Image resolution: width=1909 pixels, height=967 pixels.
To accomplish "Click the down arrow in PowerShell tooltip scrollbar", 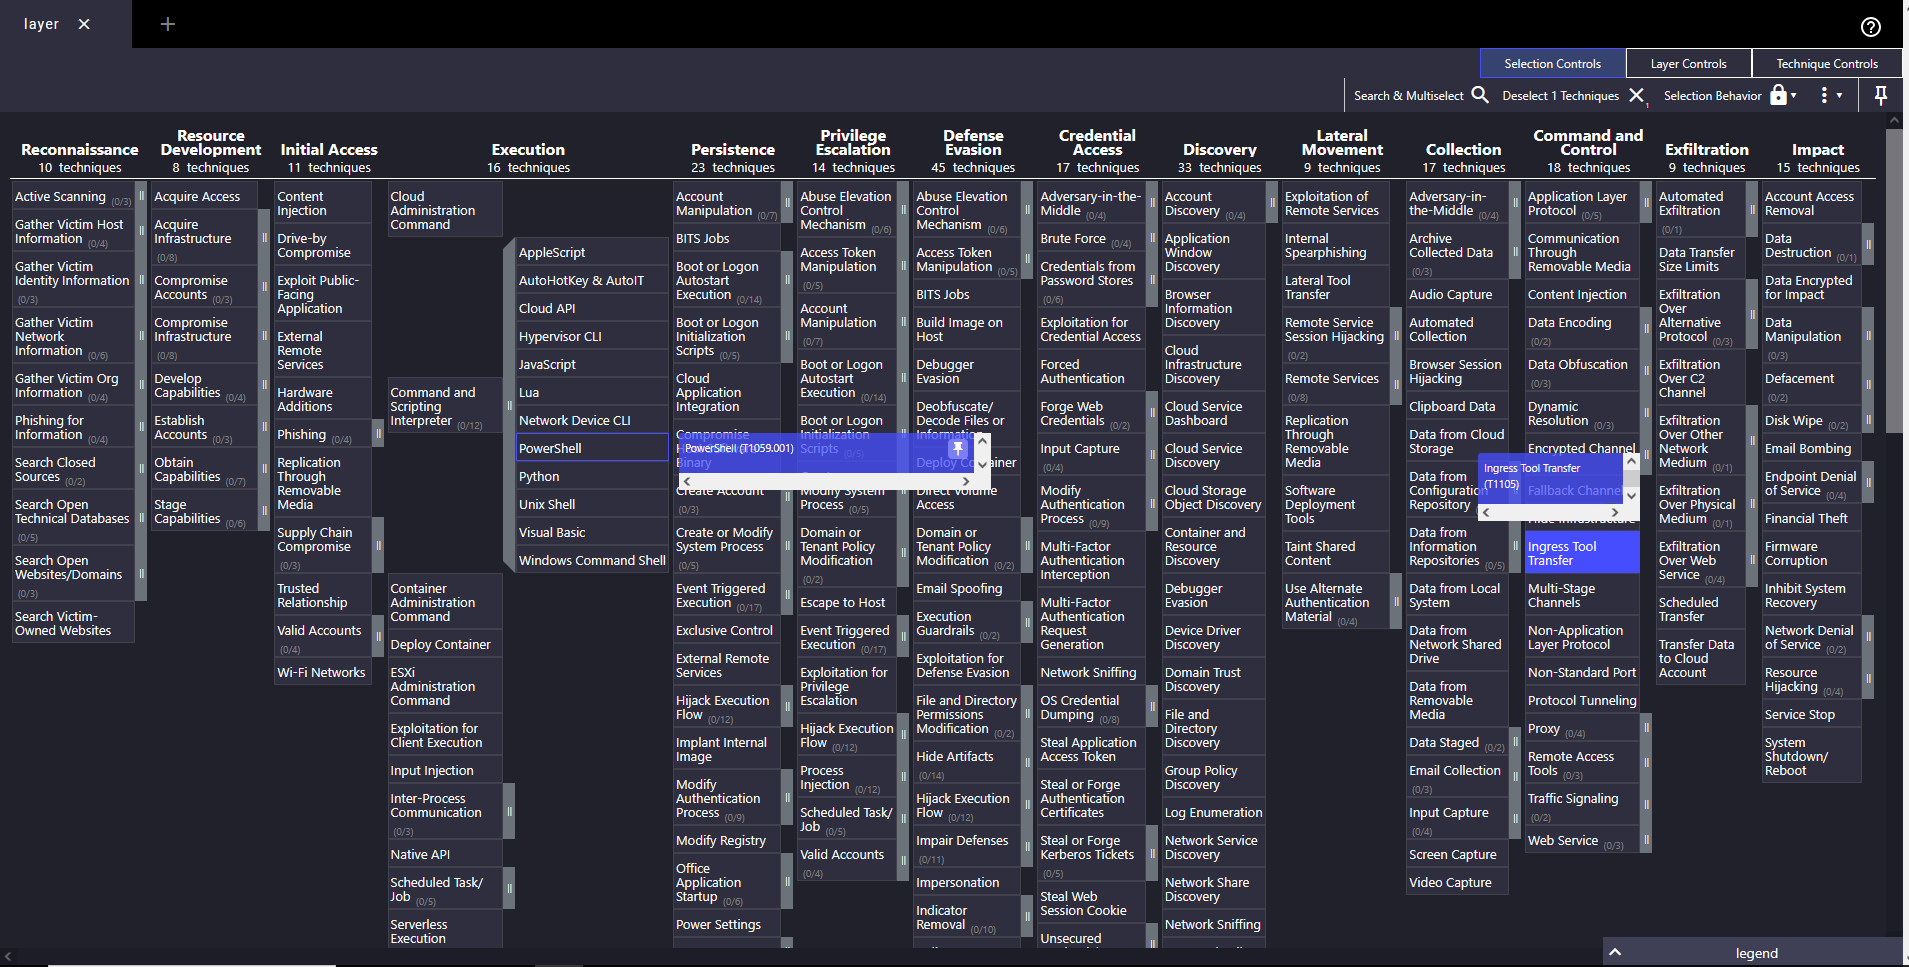I will pyautogui.click(x=982, y=464).
